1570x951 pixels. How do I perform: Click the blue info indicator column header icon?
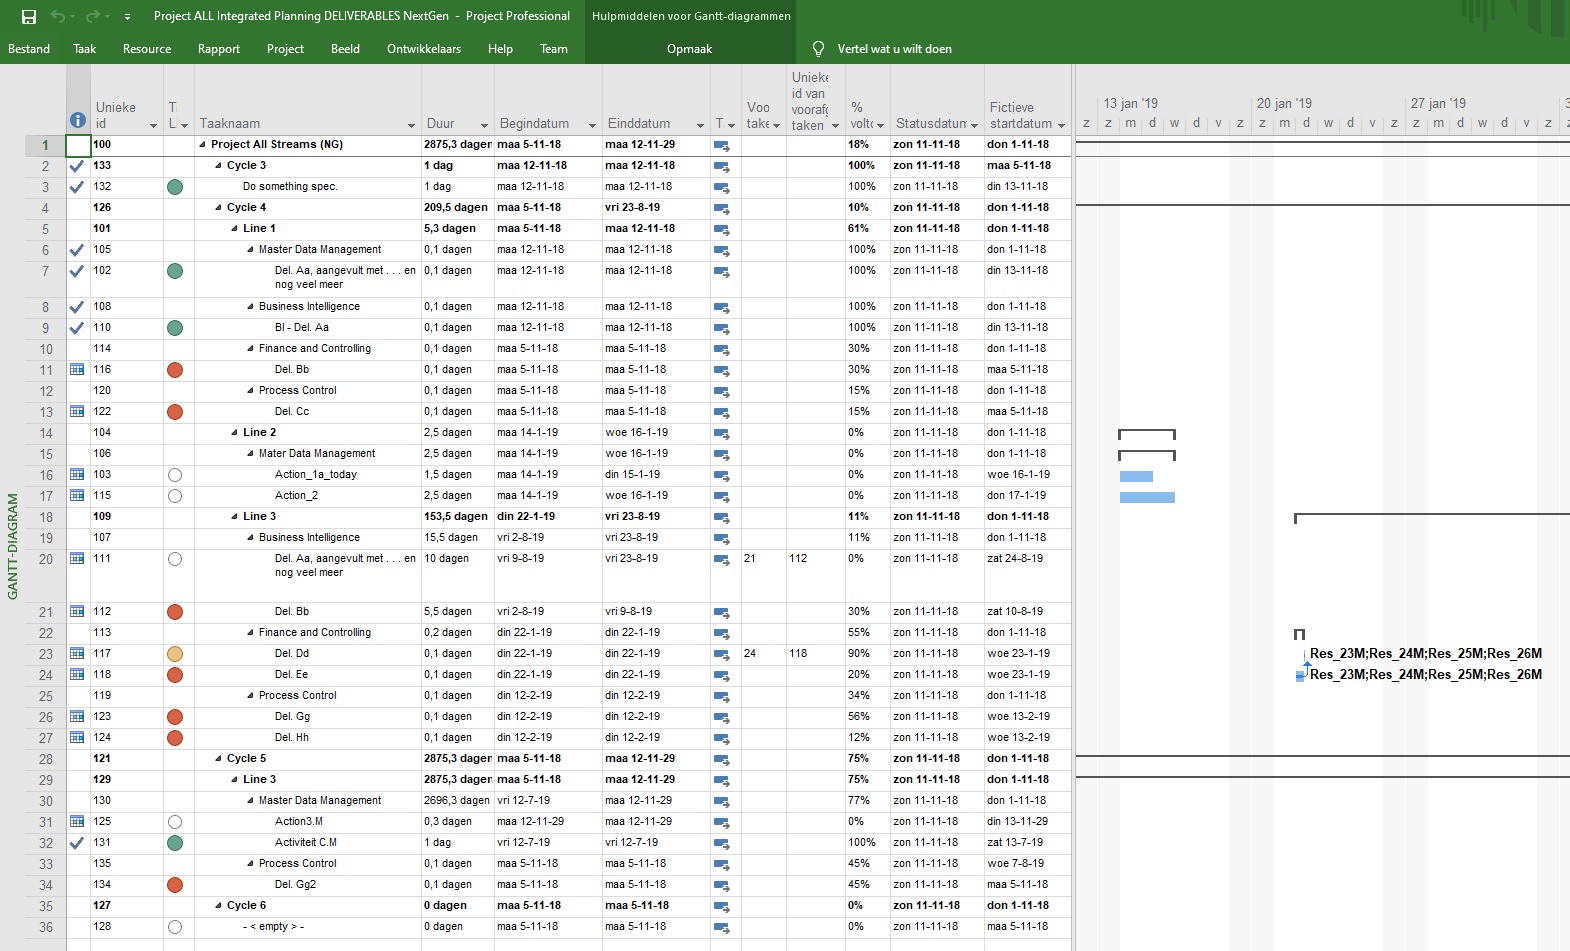pos(77,120)
